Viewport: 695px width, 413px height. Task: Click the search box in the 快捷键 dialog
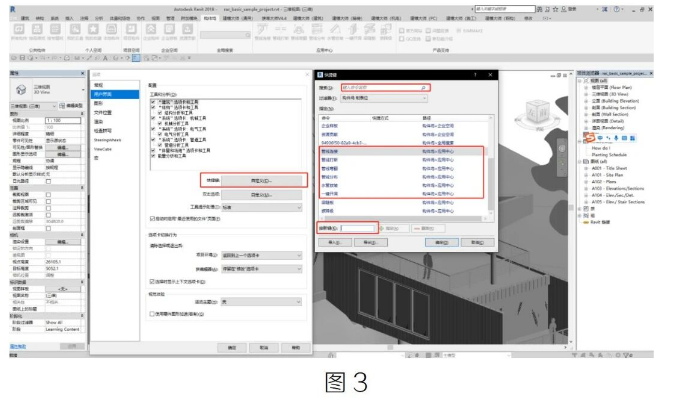385,88
